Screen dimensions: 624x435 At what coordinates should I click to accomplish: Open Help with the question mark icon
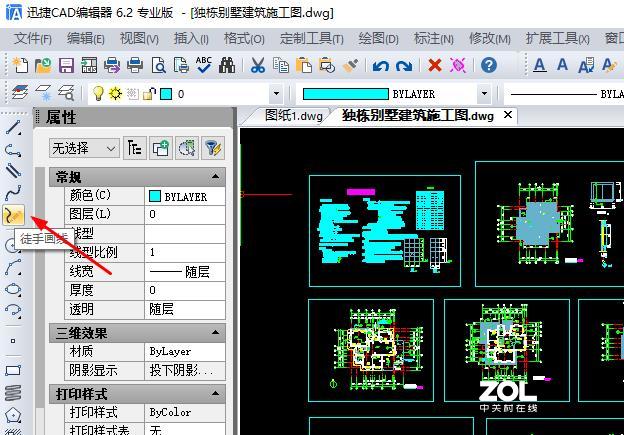[x=489, y=65]
